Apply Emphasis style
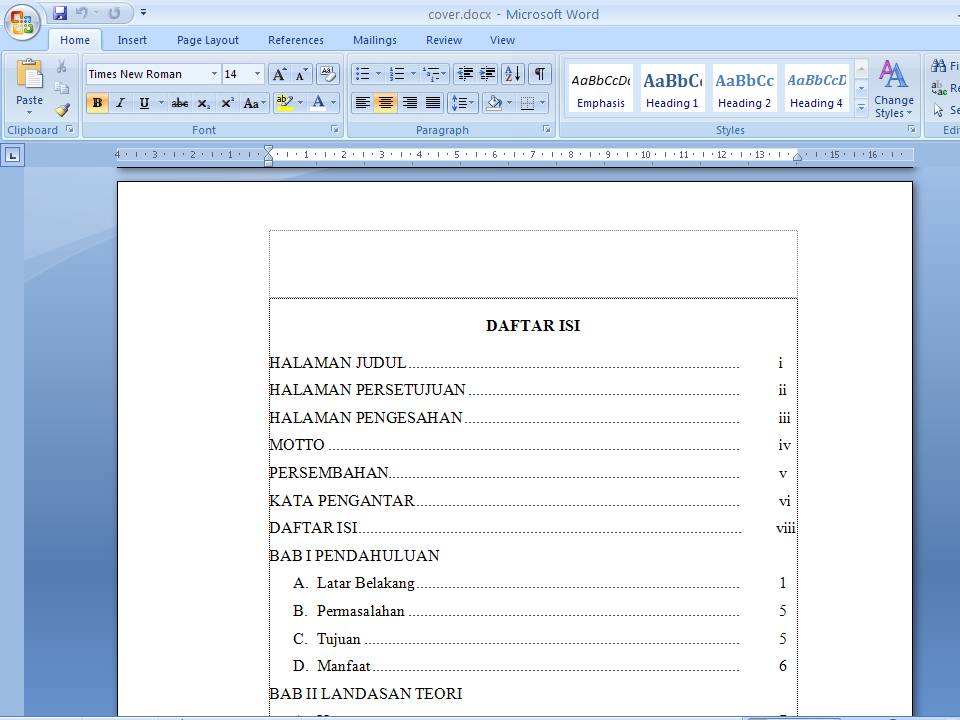Image resolution: width=960 pixels, height=720 pixels. click(601, 88)
